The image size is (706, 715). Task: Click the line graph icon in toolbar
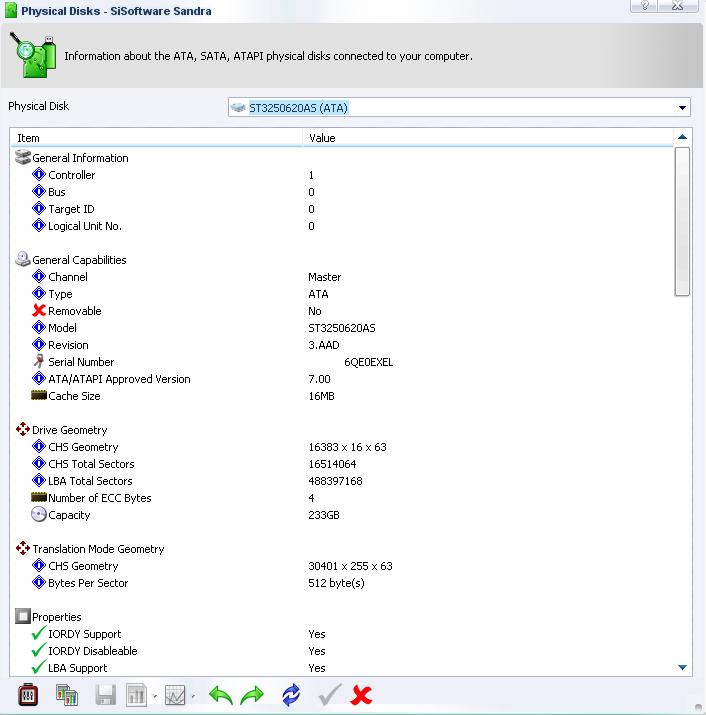click(175, 695)
